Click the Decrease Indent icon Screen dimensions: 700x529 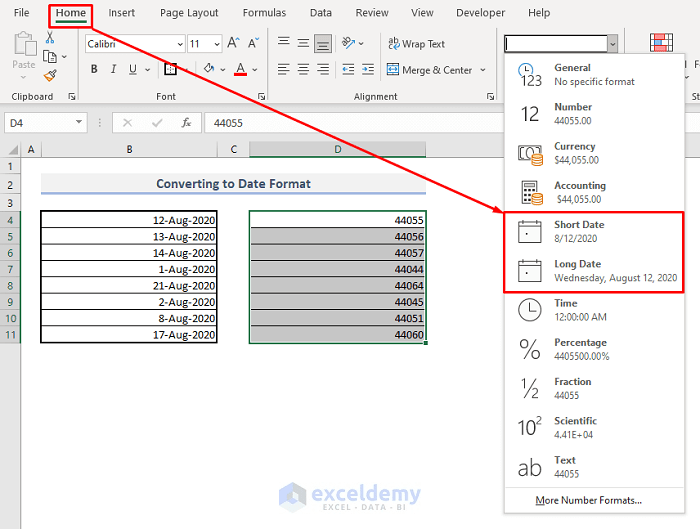(348, 69)
